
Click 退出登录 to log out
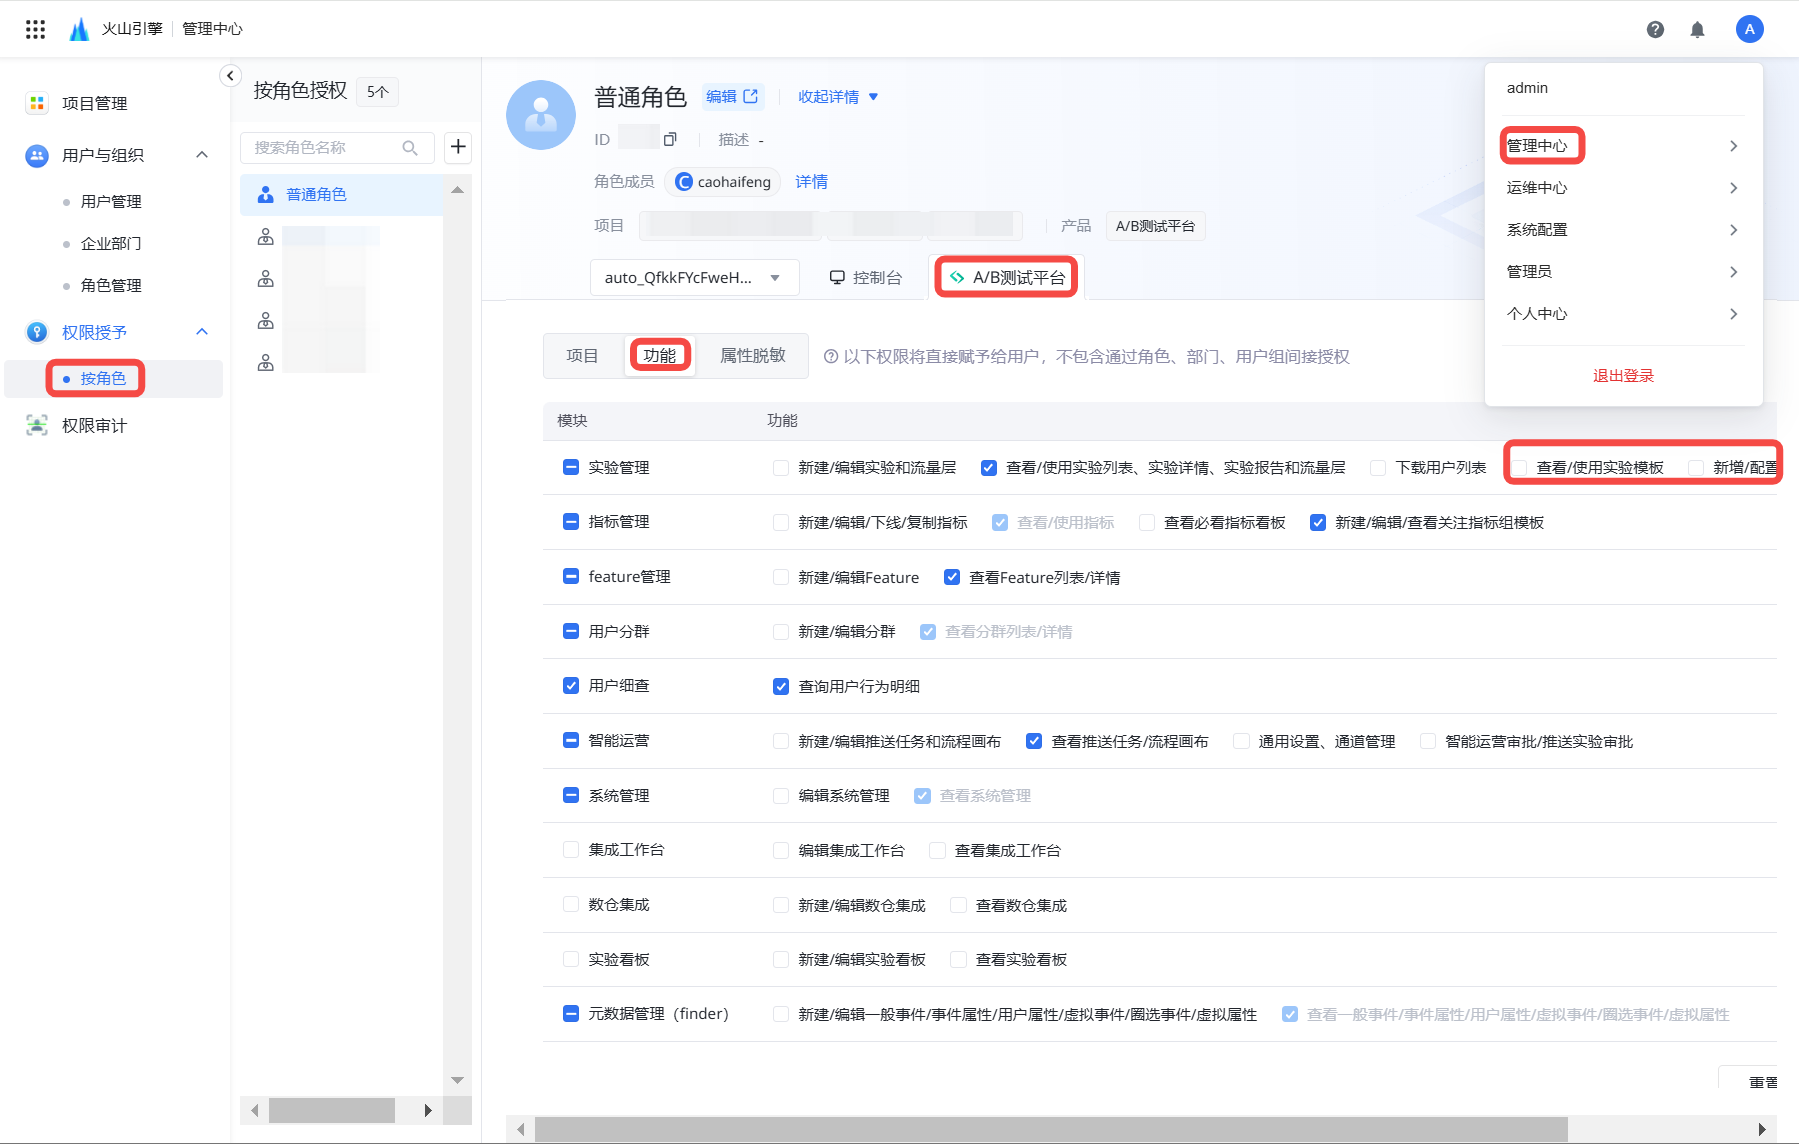pos(1623,376)
